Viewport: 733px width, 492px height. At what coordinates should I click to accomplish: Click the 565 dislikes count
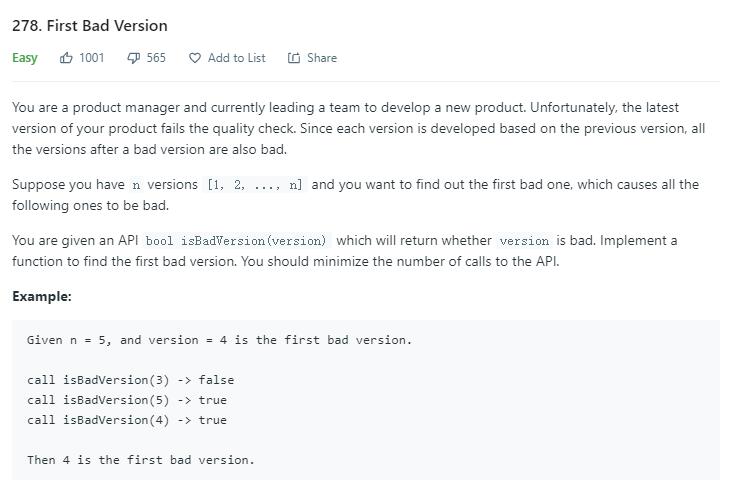[156, 58]
